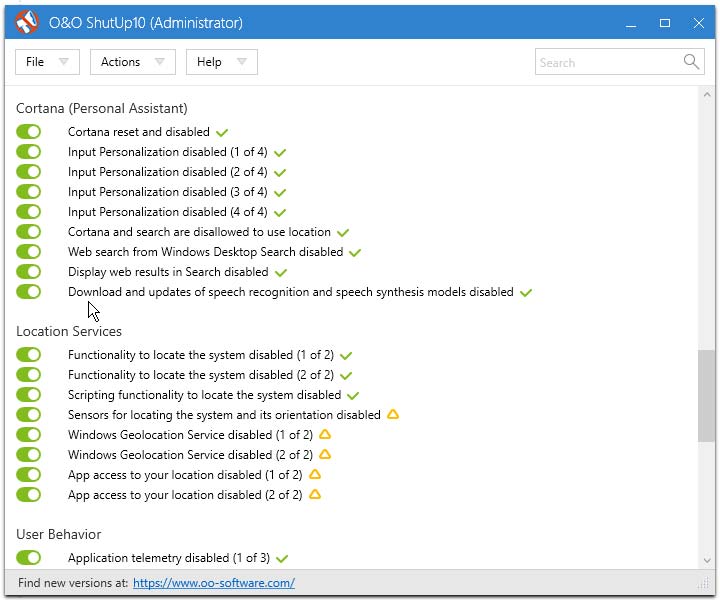
Task: Click the scrollbar down arrow
Action: 707,560
